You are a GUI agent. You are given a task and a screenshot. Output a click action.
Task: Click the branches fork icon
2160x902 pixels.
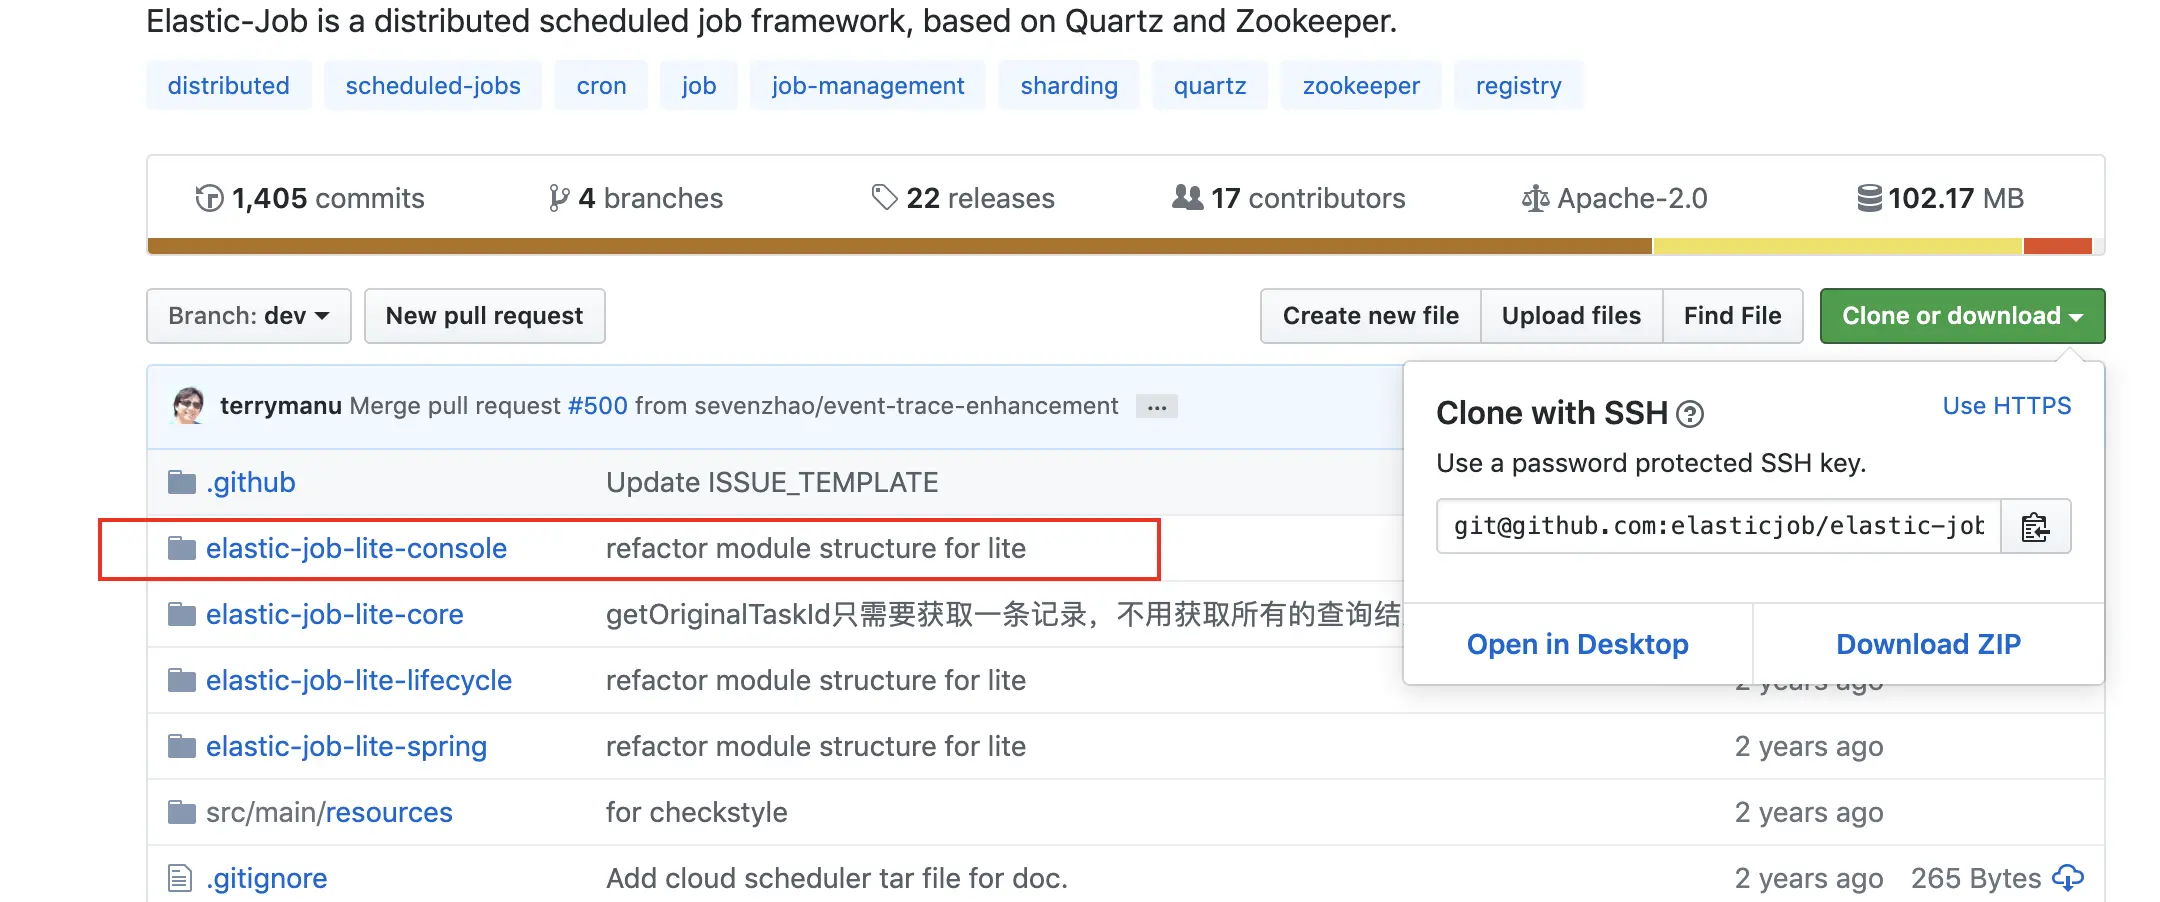point(559,198)
